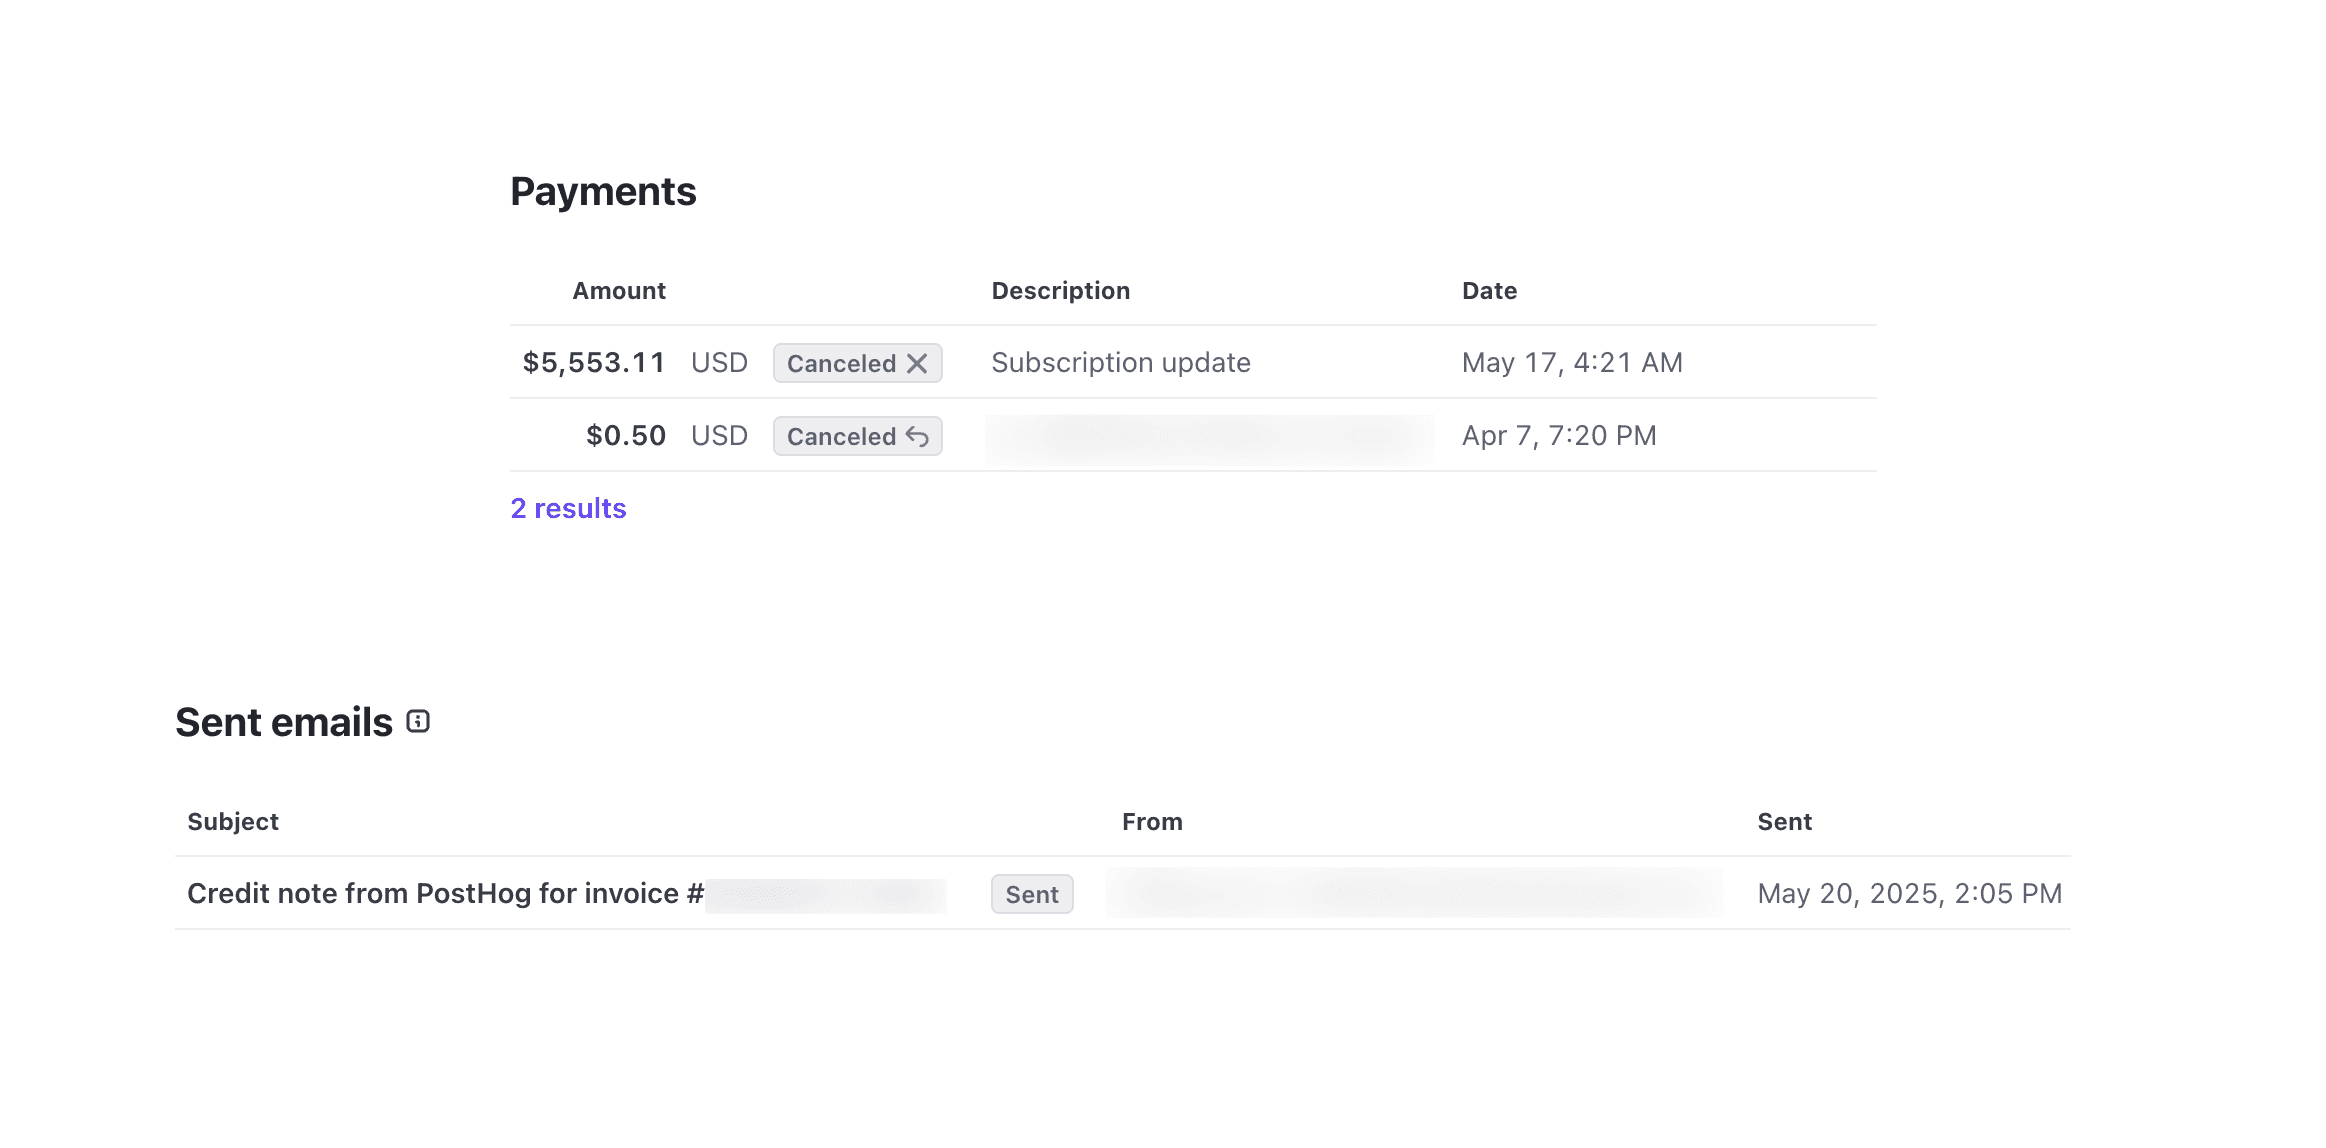Click the From column header
This screenshot has width=2326, height=1148.
pyautogui.click(x=1152, y=821)
